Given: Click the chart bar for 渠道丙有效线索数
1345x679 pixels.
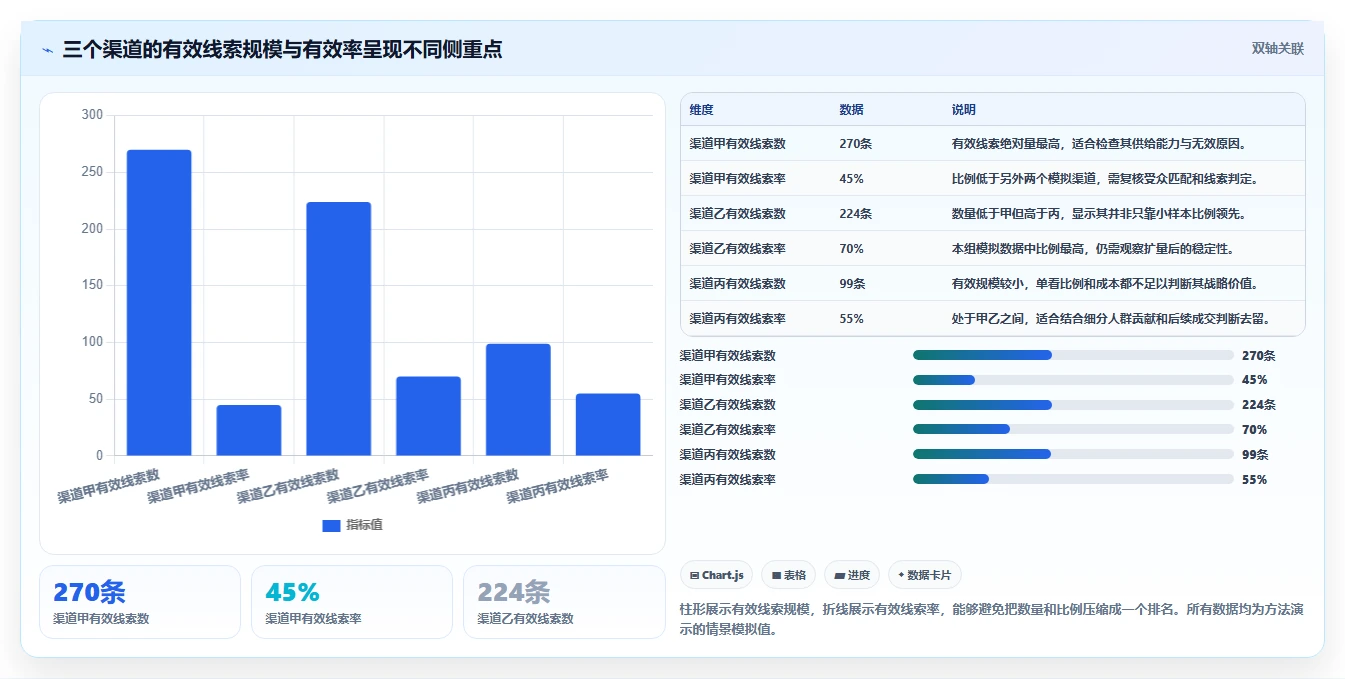Looking at the screenshot, I should 518,400.
